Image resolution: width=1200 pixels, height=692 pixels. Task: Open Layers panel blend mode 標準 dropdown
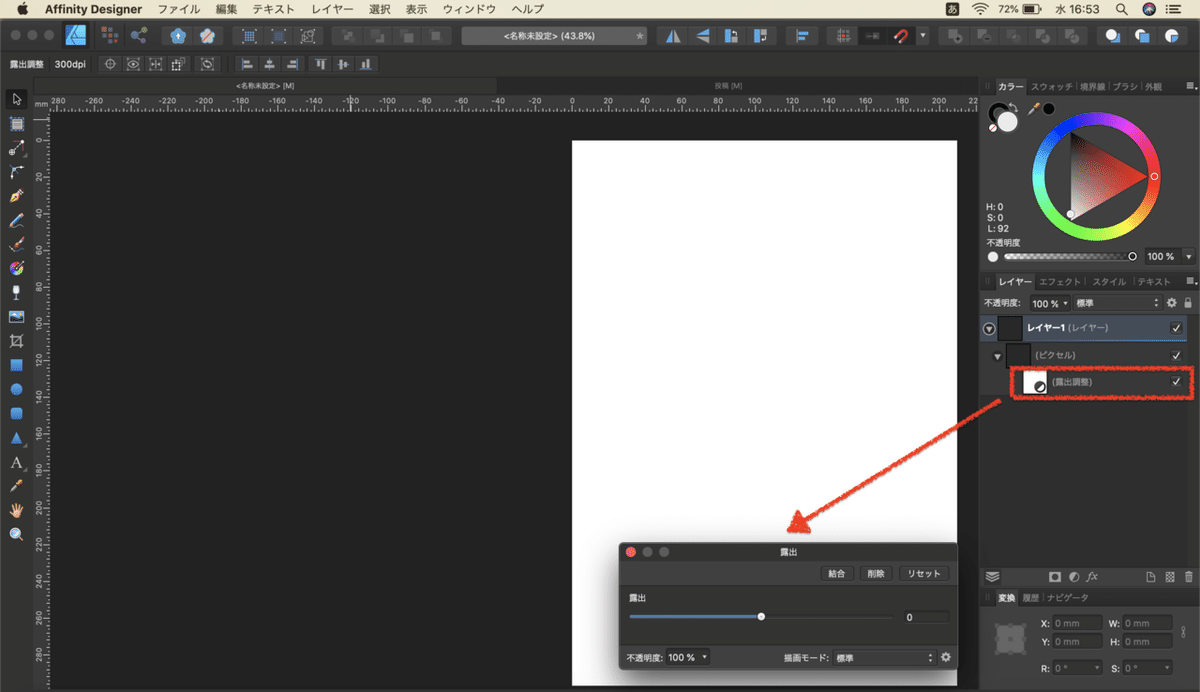[x=1118, y=303]
